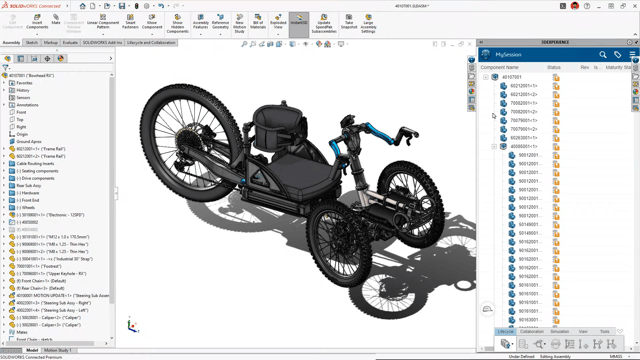Image resolution: width=640 pixels, height=360 pixels.
Task: Open Motion Study 1 bottom tab
Action: point(58,350)
